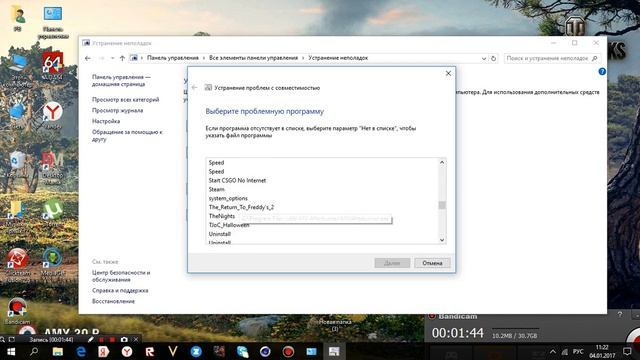Open the Настройка sidebar link
This screenshot has height=360, width=640.
coord(106,121)
